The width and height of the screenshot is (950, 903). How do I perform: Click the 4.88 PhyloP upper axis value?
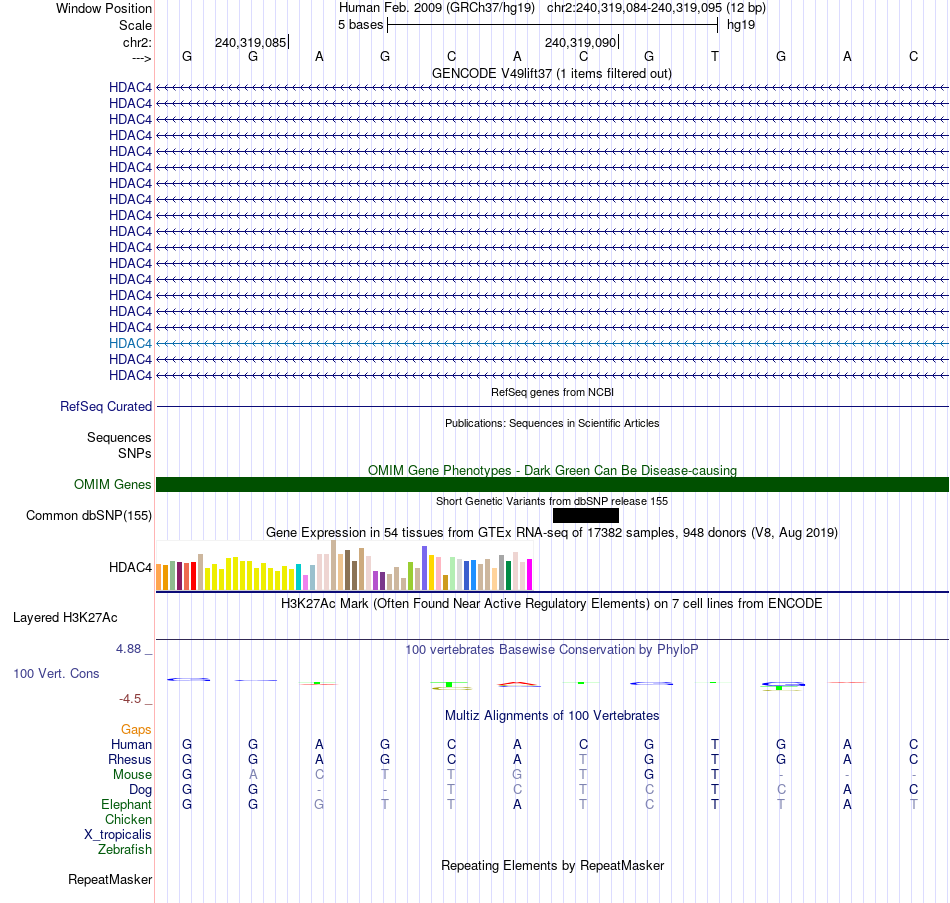128,649
